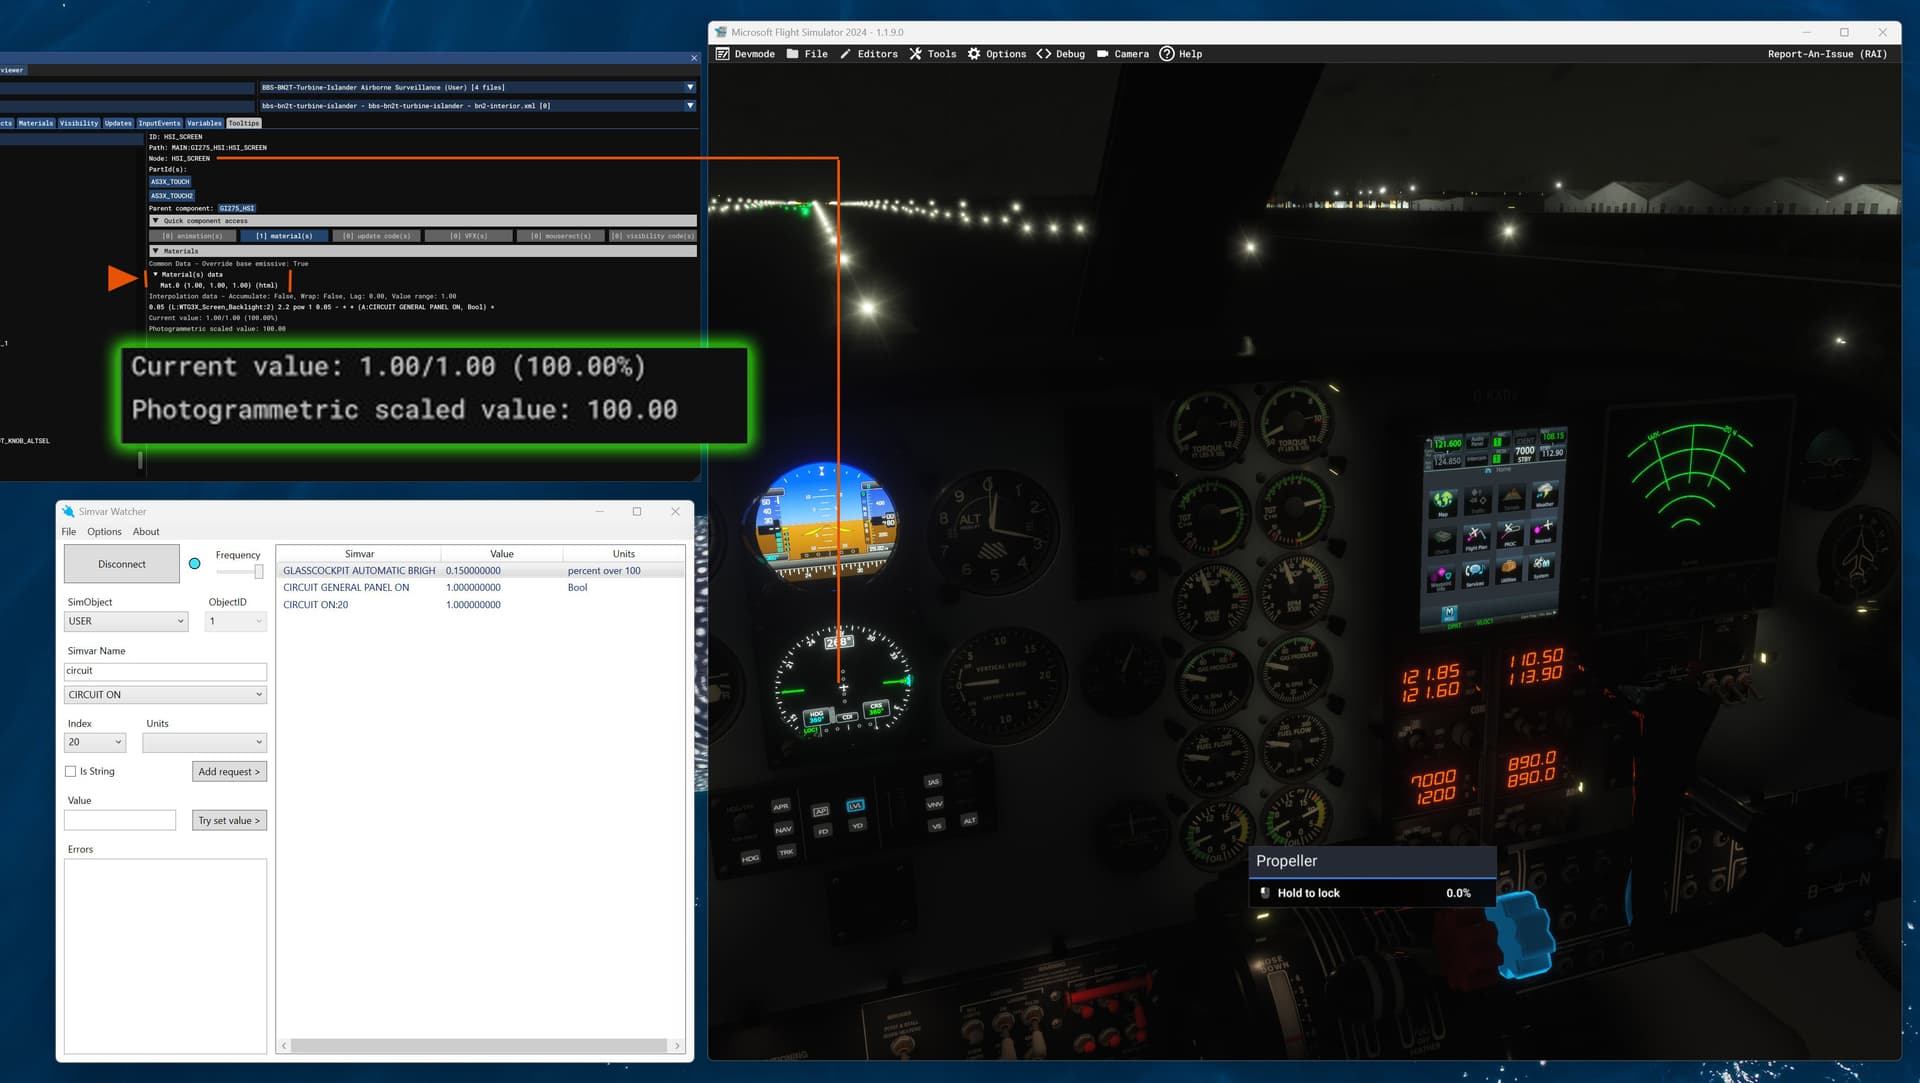Tap the Flight Plan icon on GTN screen
The height and width of the screenshot is (1083, 1920).
(x=1477, y=538)
